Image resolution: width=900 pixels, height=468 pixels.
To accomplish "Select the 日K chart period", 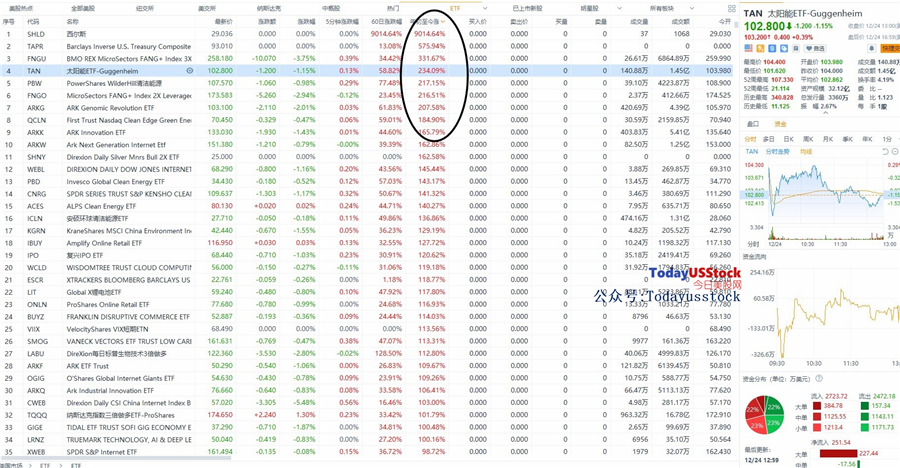I will (789, 139).
